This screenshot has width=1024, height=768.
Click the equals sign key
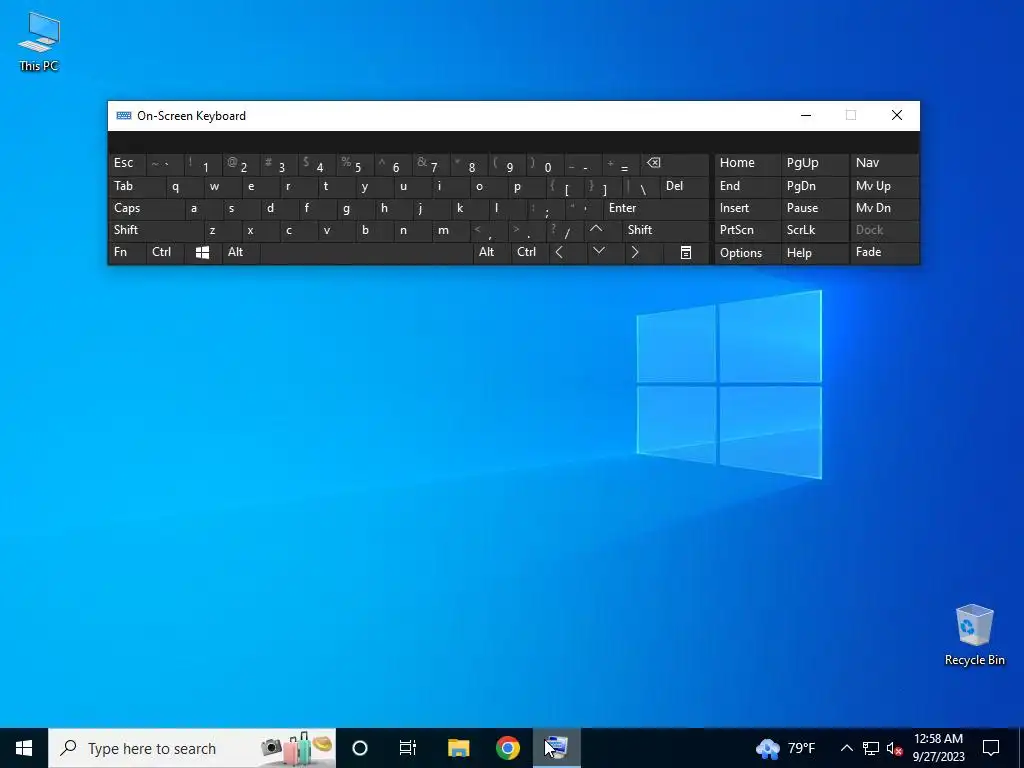point(622,163)
